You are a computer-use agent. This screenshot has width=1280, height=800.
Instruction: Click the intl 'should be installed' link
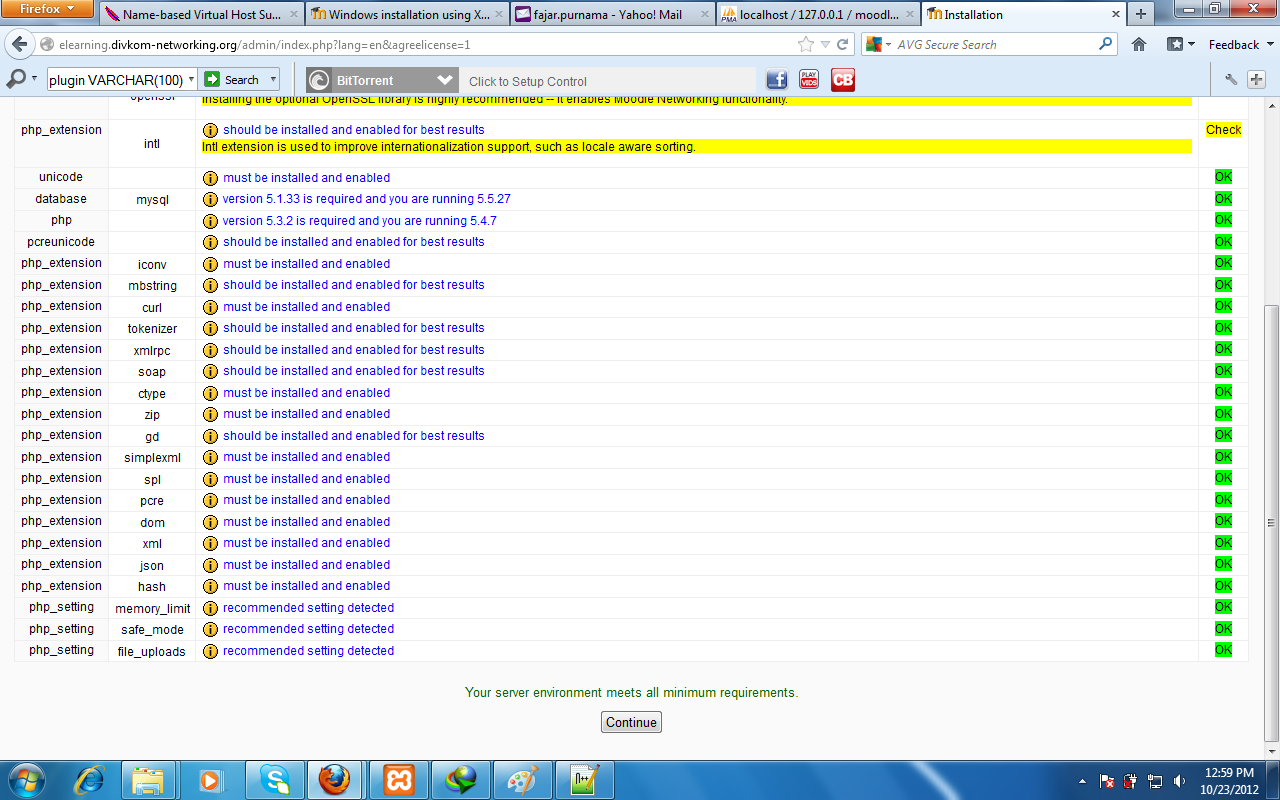point(353,130)
